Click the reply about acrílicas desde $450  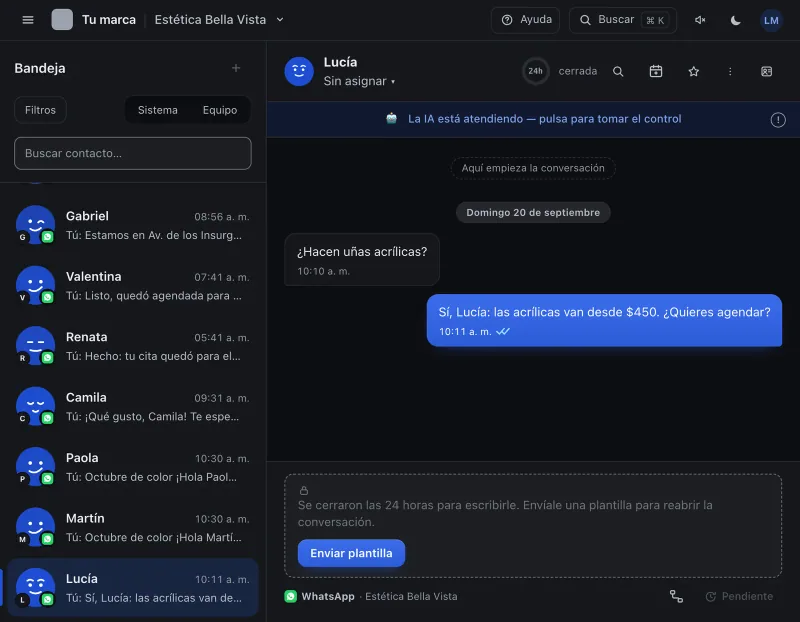604,320
